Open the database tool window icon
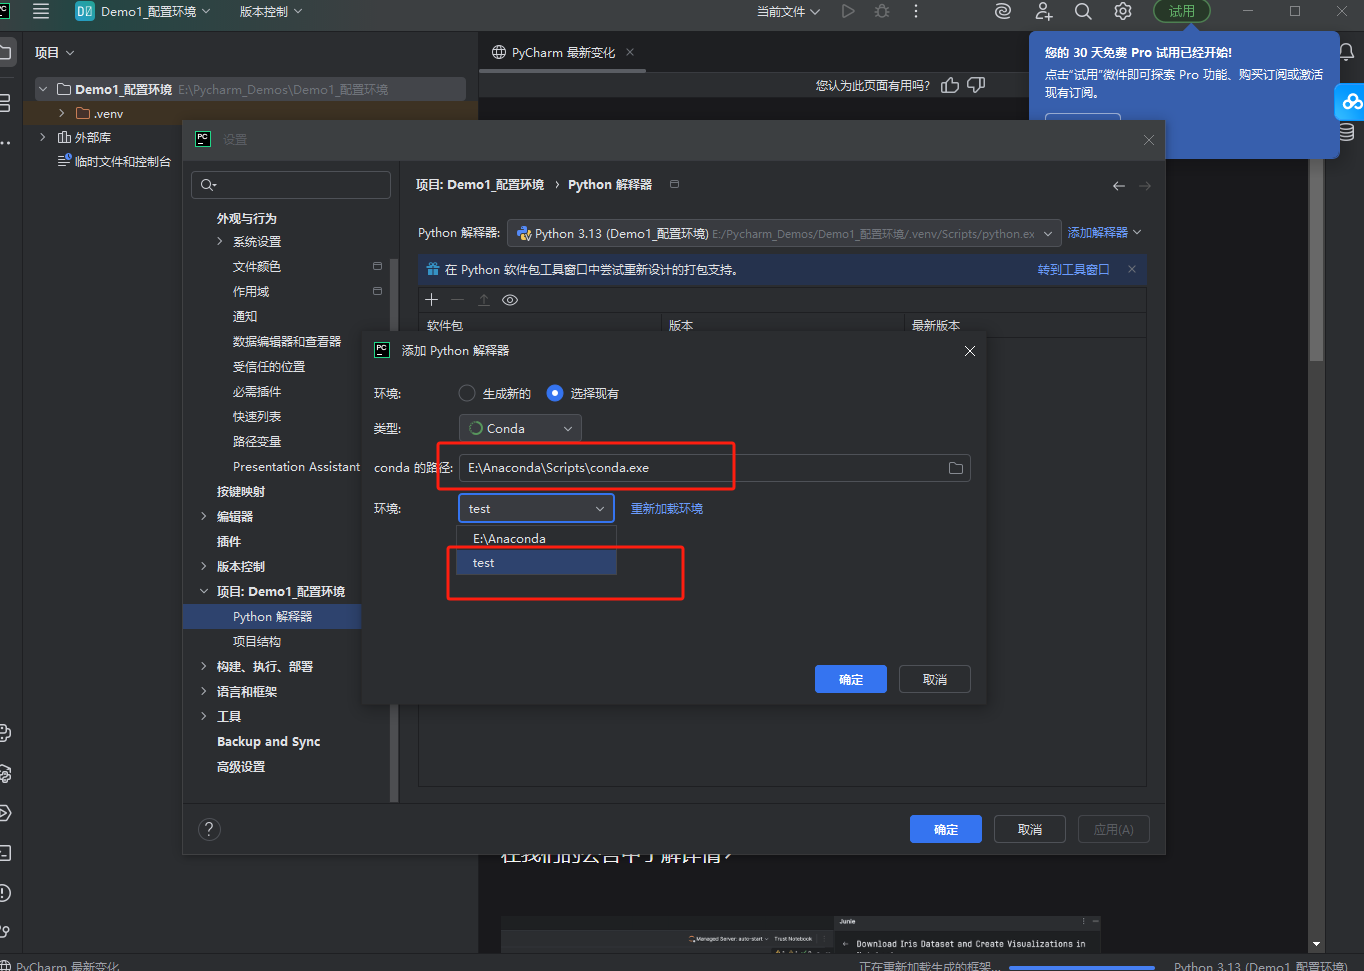This screenshot has width=1364, height=971. click(1347, 132)
